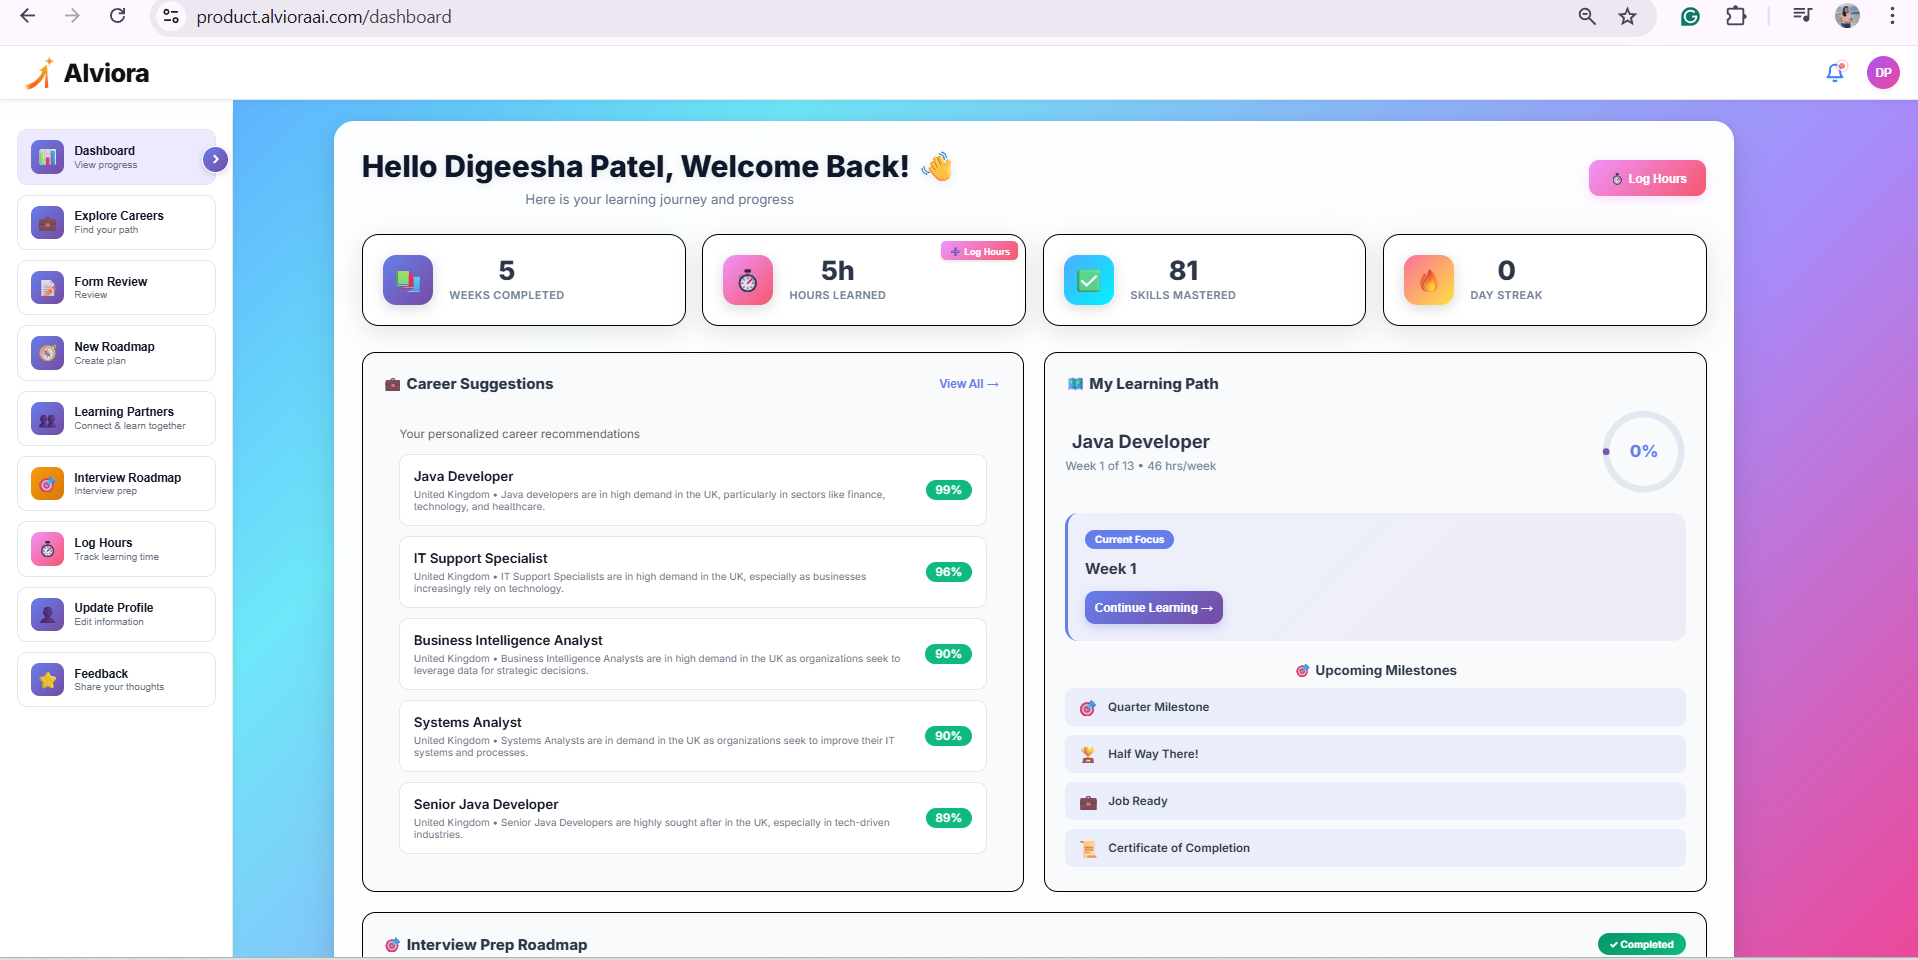Collapse the sidebar with the arrow button
The image size is (1918, 960).
click(215, 159)
